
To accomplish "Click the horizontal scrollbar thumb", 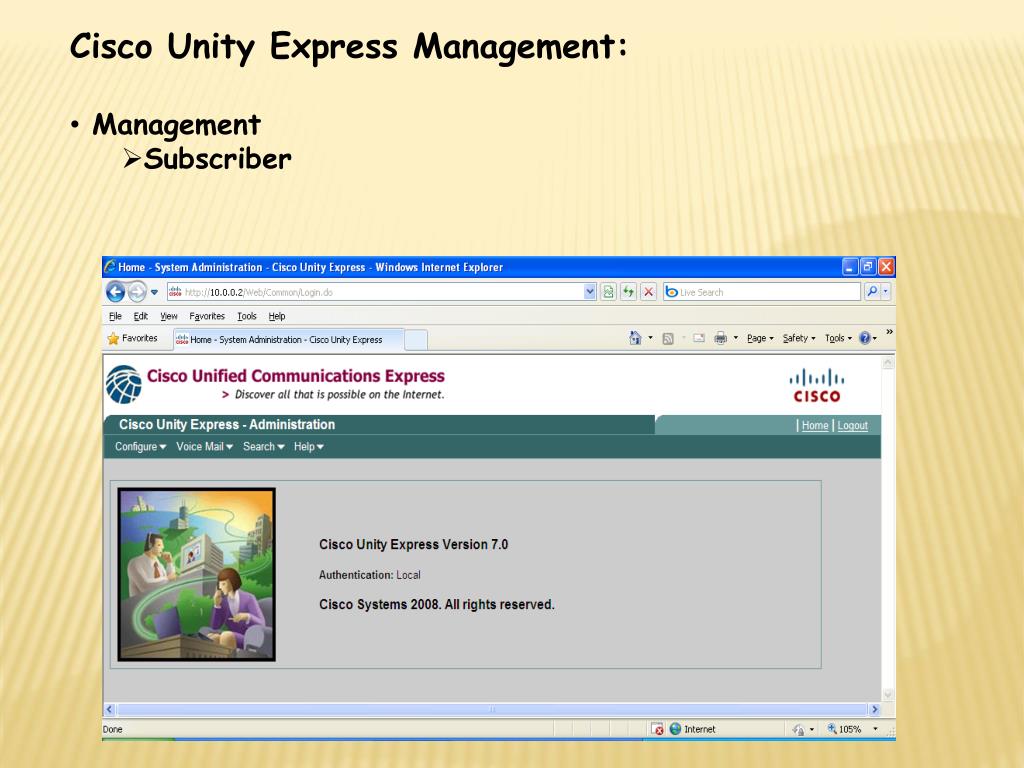I will (492, 709).
